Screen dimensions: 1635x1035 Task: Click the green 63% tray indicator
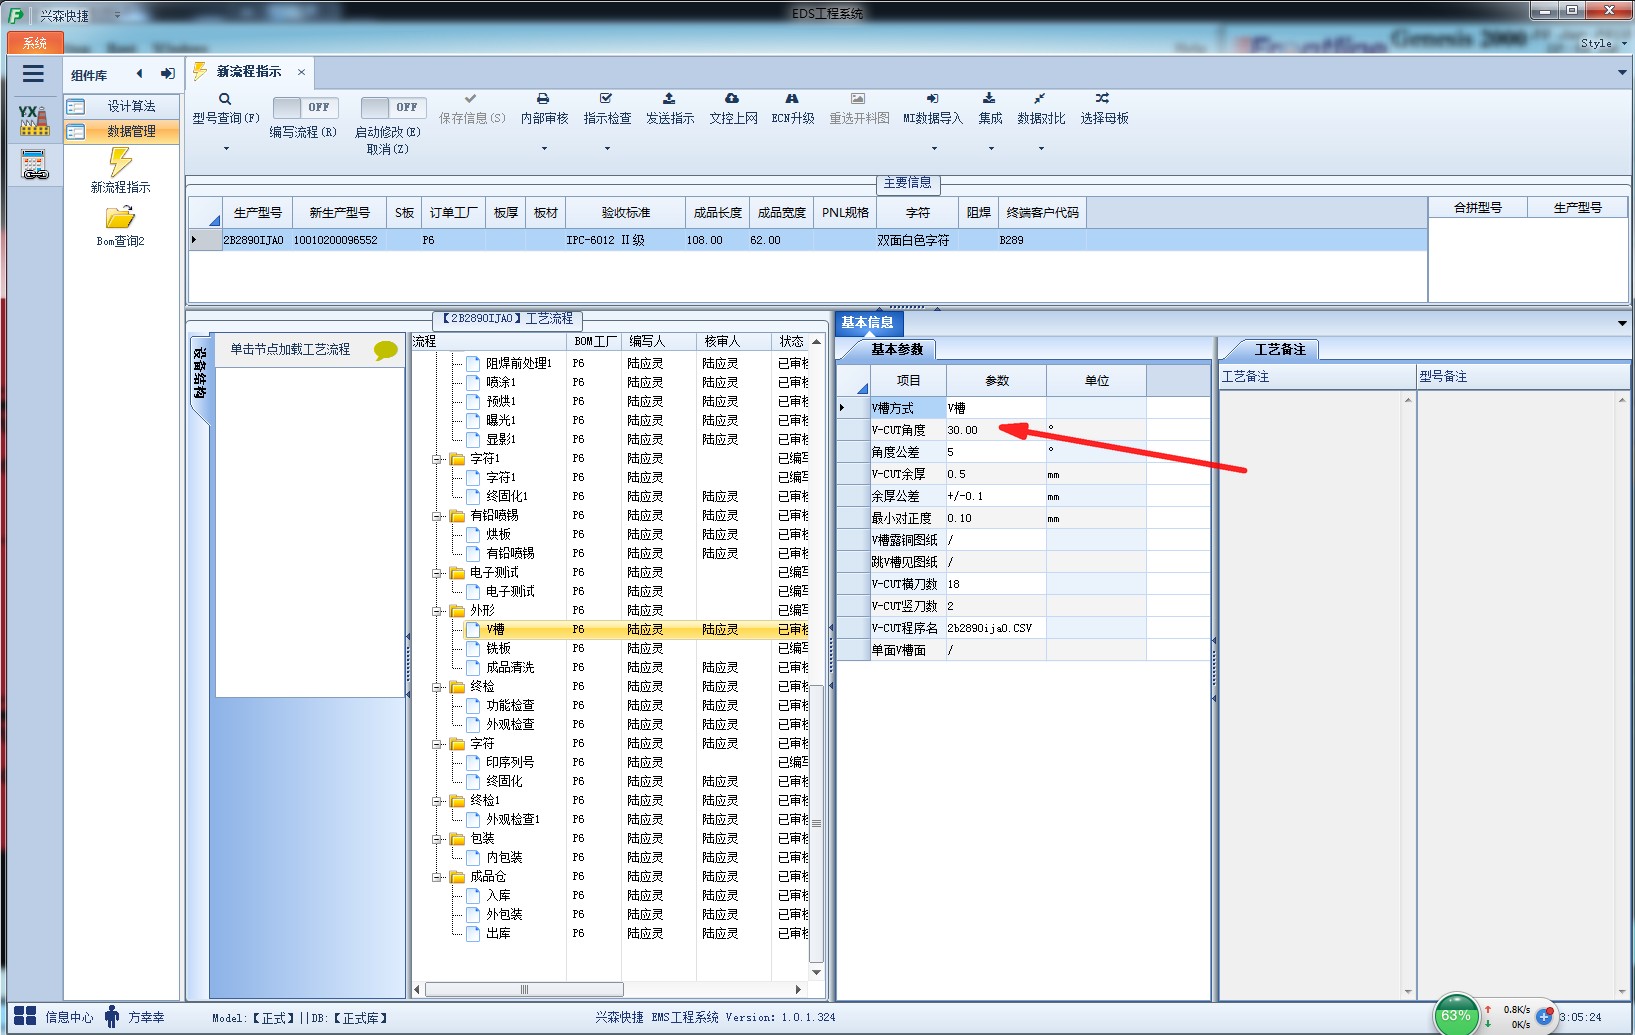1456,1015
